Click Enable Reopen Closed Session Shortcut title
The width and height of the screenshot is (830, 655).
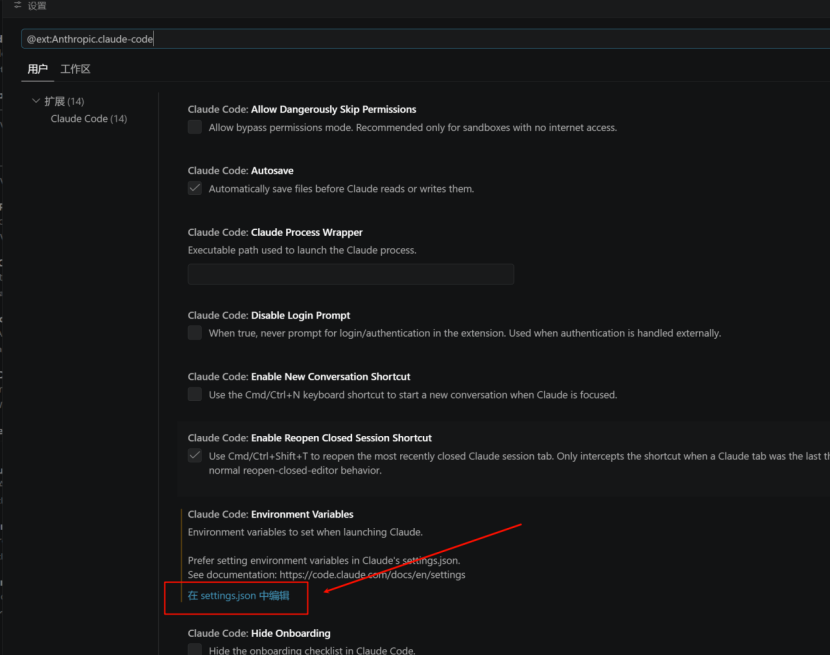pos(310,438)
